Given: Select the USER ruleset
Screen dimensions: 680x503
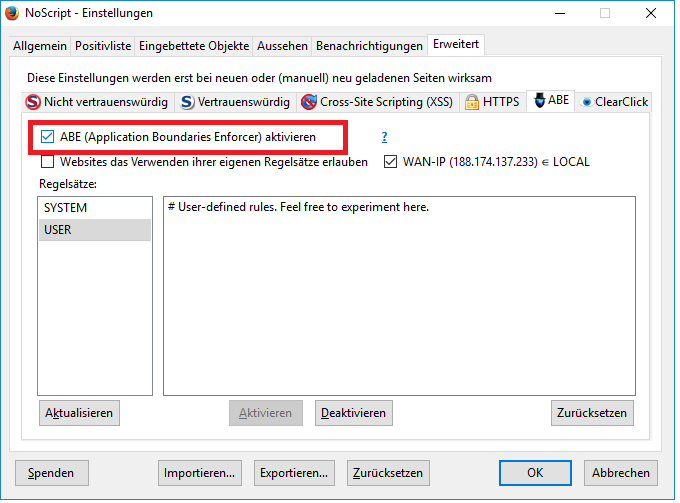Looking at the screenshot, I should pyautogui.click(x=58, y=230).
